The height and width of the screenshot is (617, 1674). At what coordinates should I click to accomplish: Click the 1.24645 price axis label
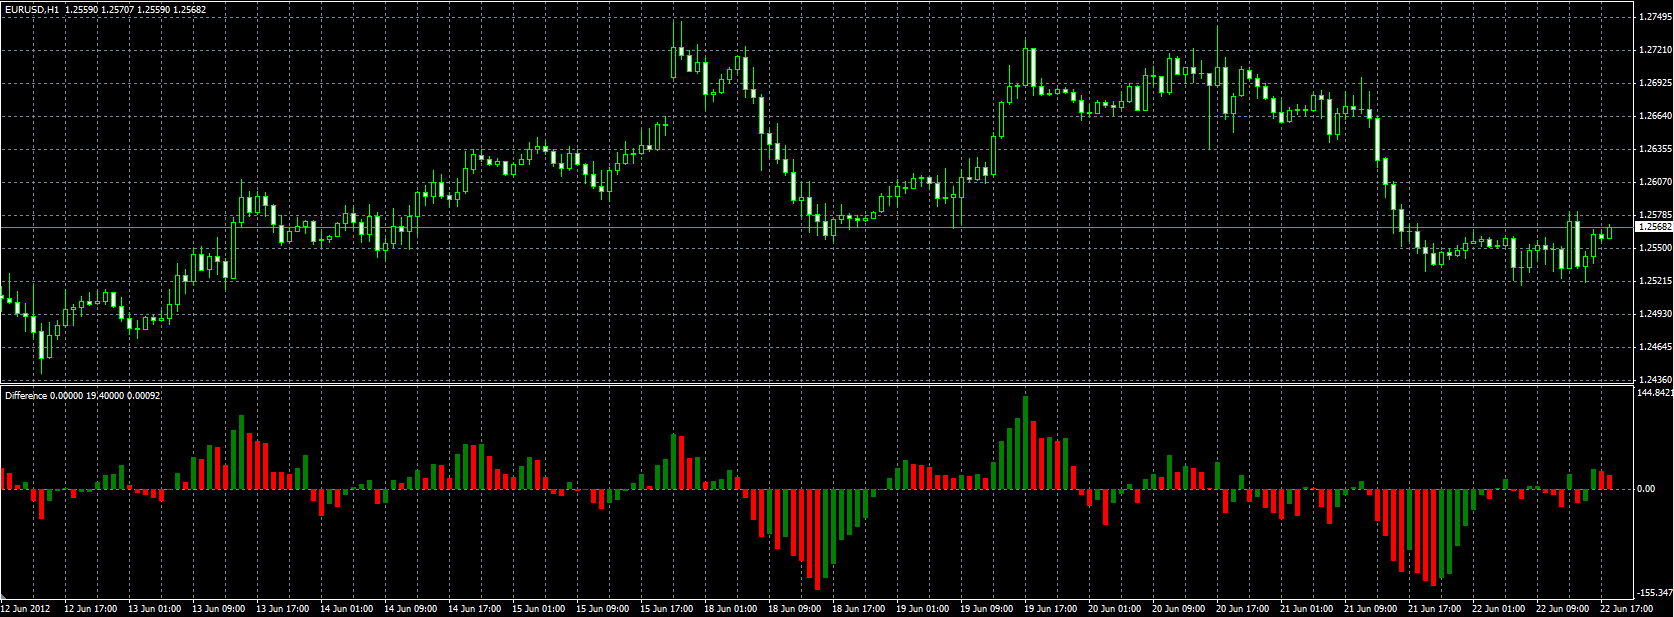coord(1656,347)
